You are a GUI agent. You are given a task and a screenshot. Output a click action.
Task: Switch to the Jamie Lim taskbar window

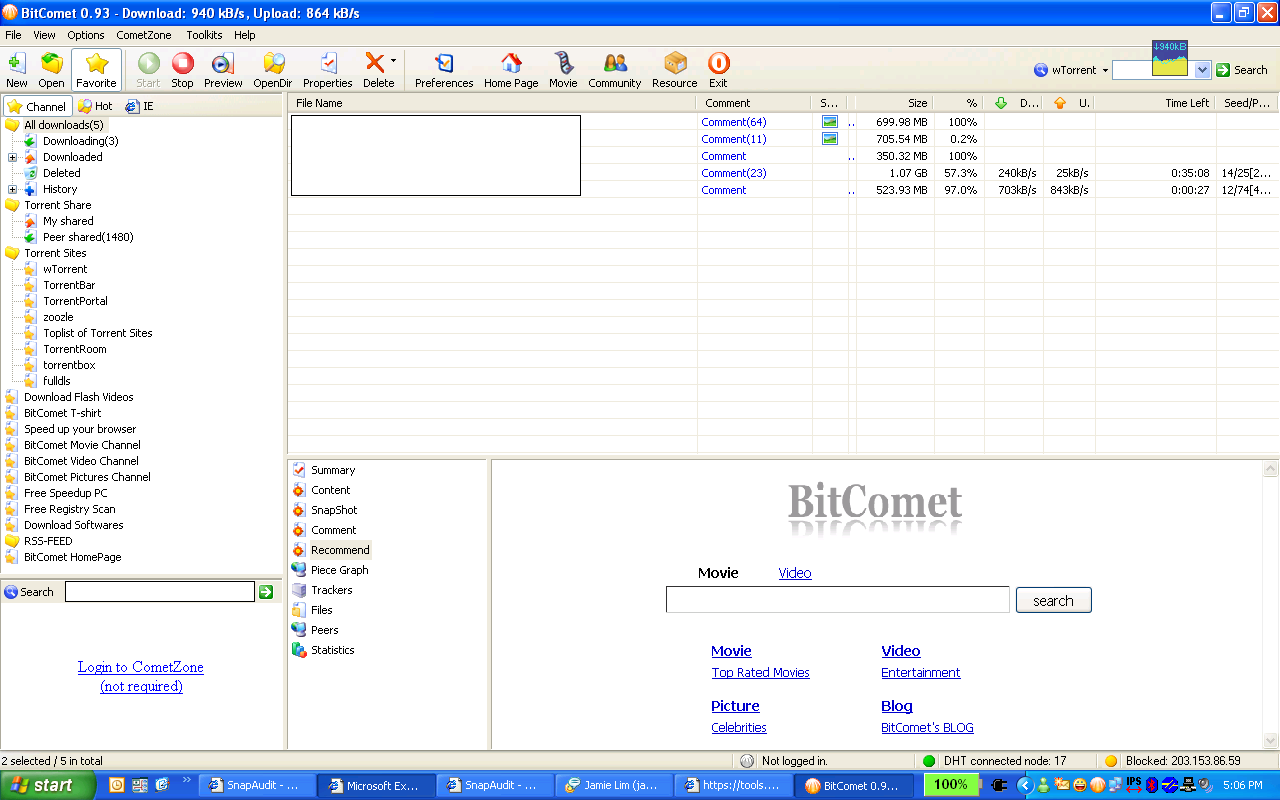click(613, 786)
